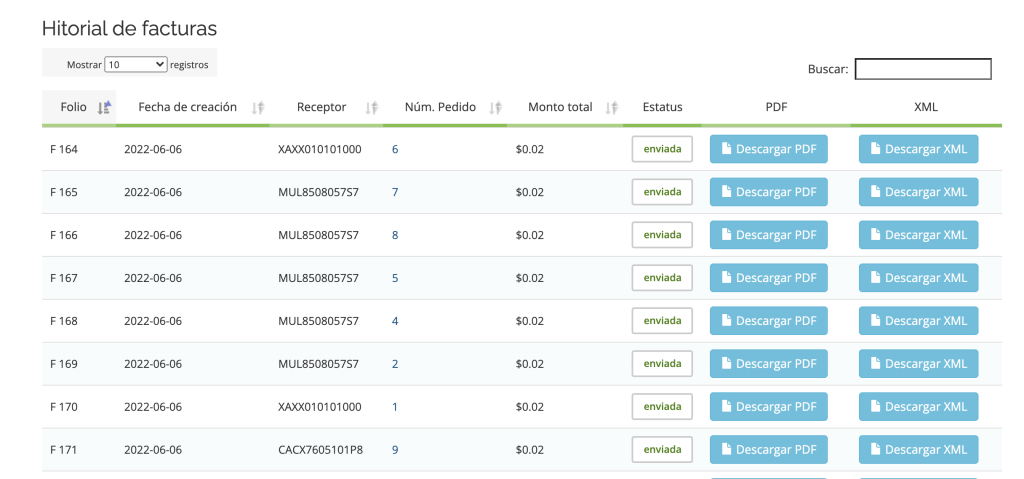Image resolution: width=1024 pixels, height=479 pixels.
Task: Download PDF for invoice F 168
Action: 769,321
